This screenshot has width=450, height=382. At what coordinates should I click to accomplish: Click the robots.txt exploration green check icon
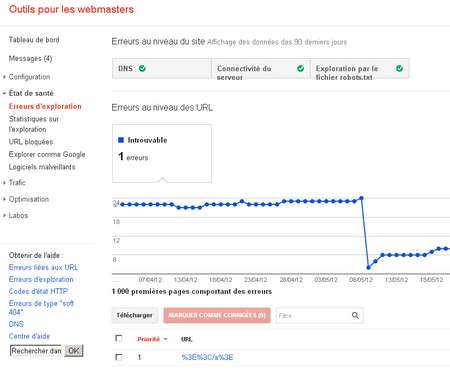tap(399, 68)
